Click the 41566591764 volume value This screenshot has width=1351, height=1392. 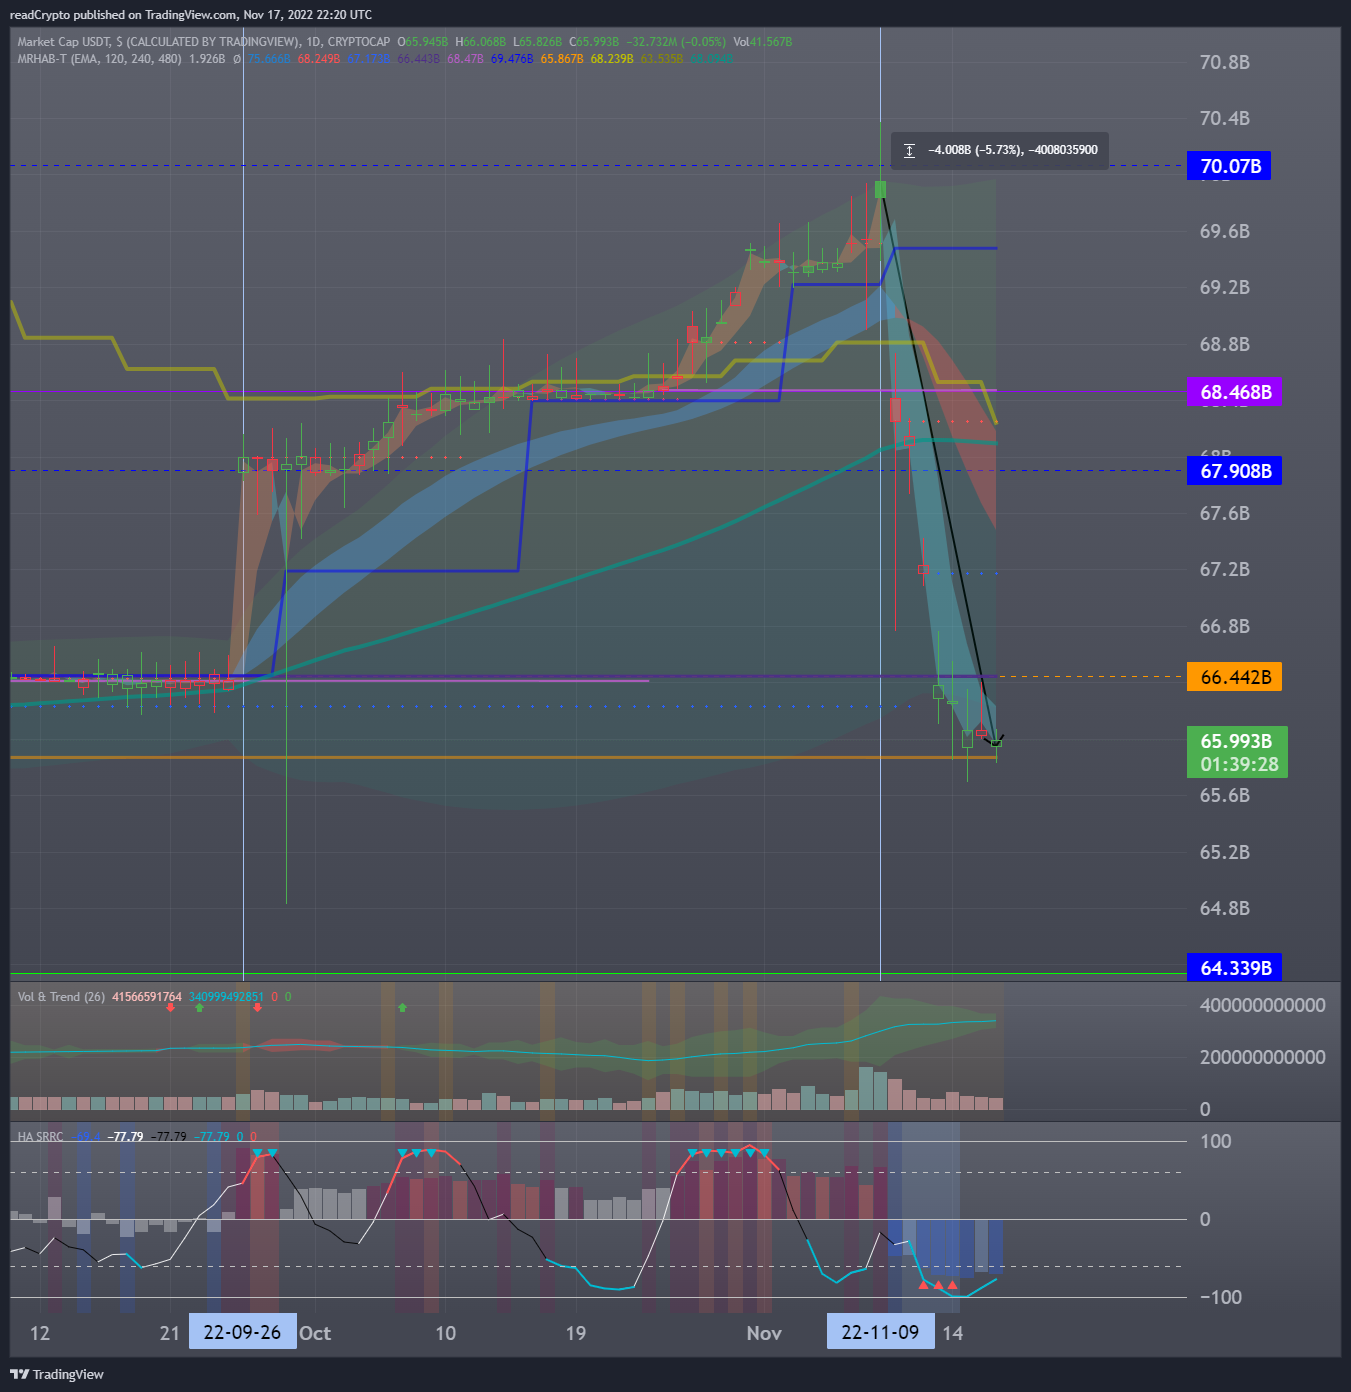pyautogui.click(x=147, y=997)
